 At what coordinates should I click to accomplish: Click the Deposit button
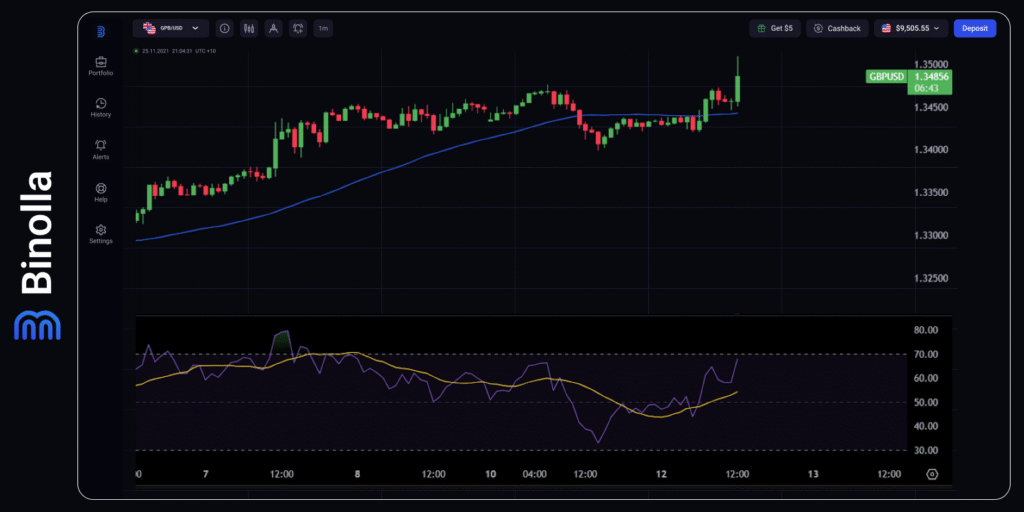point(974,29)
